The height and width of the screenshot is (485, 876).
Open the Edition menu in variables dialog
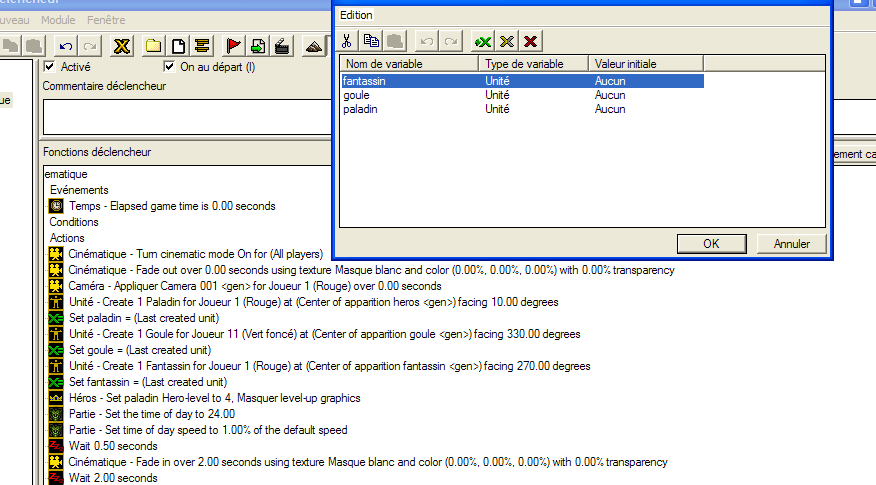tap(356, 15)
